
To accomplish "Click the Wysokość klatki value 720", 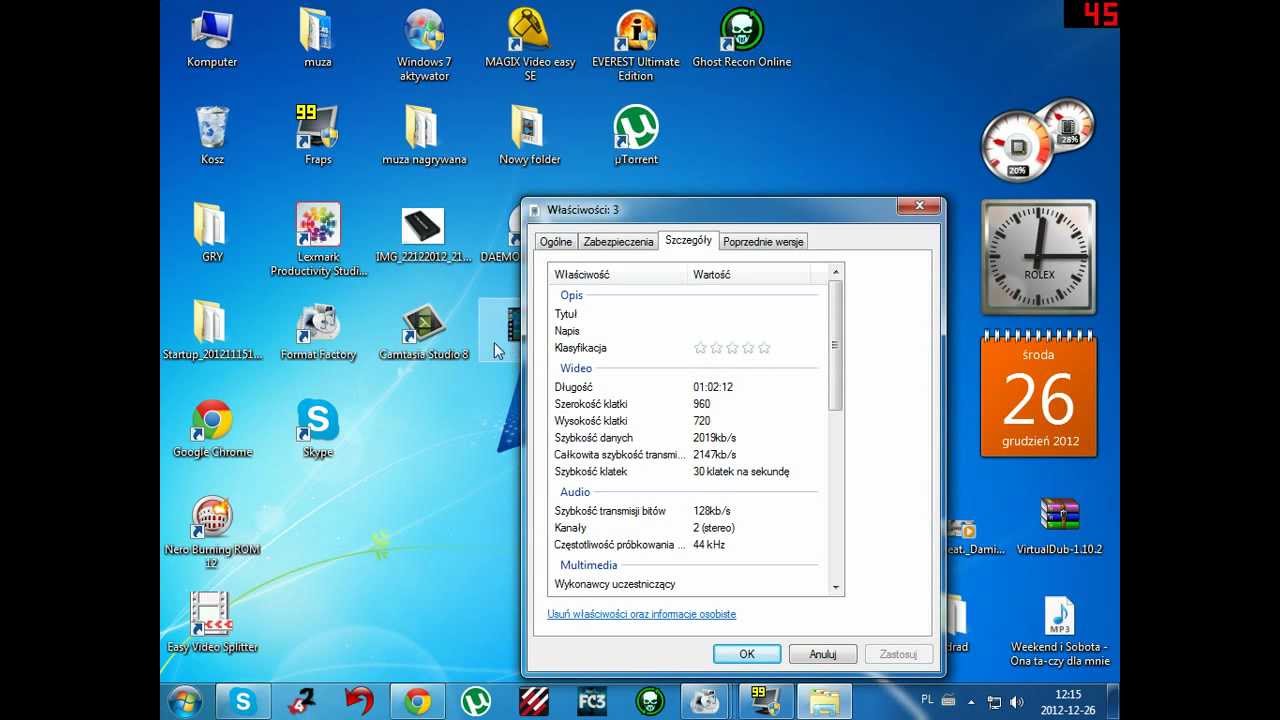I will point(702,421).
